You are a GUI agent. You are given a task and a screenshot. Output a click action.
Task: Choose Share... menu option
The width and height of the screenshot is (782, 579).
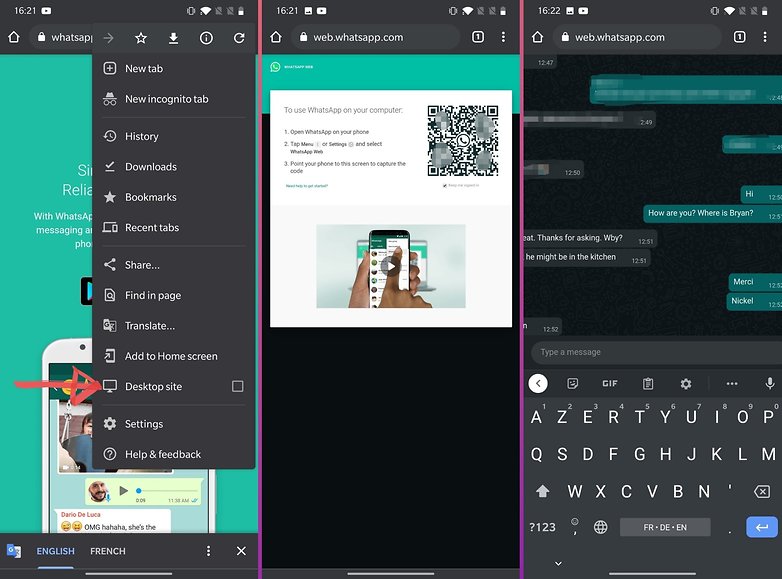coord(174,265)
